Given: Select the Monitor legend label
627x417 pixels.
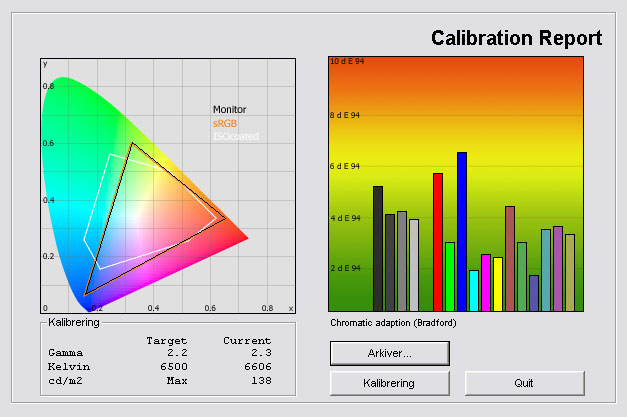Looking at the screenshot, I should [x=230, y=110].
